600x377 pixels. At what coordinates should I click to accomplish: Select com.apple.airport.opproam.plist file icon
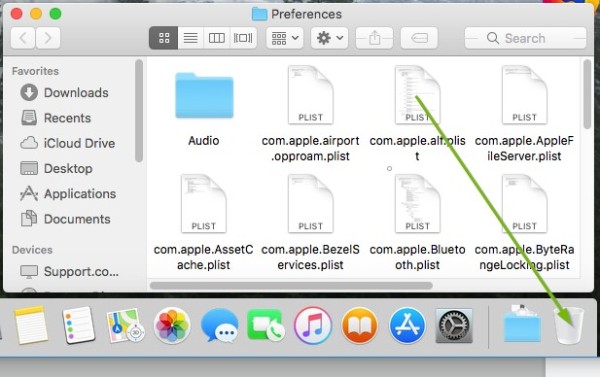[310, 95]
